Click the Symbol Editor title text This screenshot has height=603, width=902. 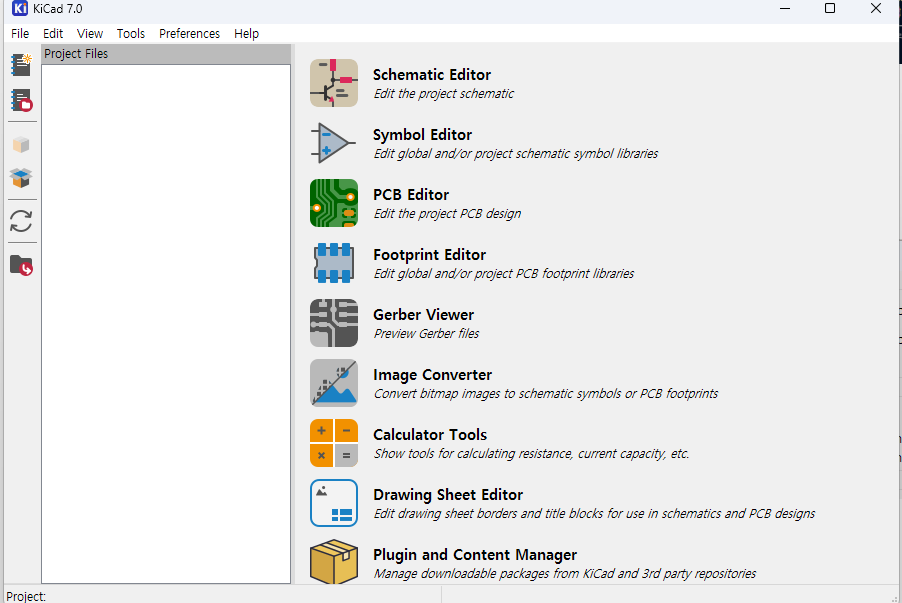pyautogui.click(x=422, y=135)
